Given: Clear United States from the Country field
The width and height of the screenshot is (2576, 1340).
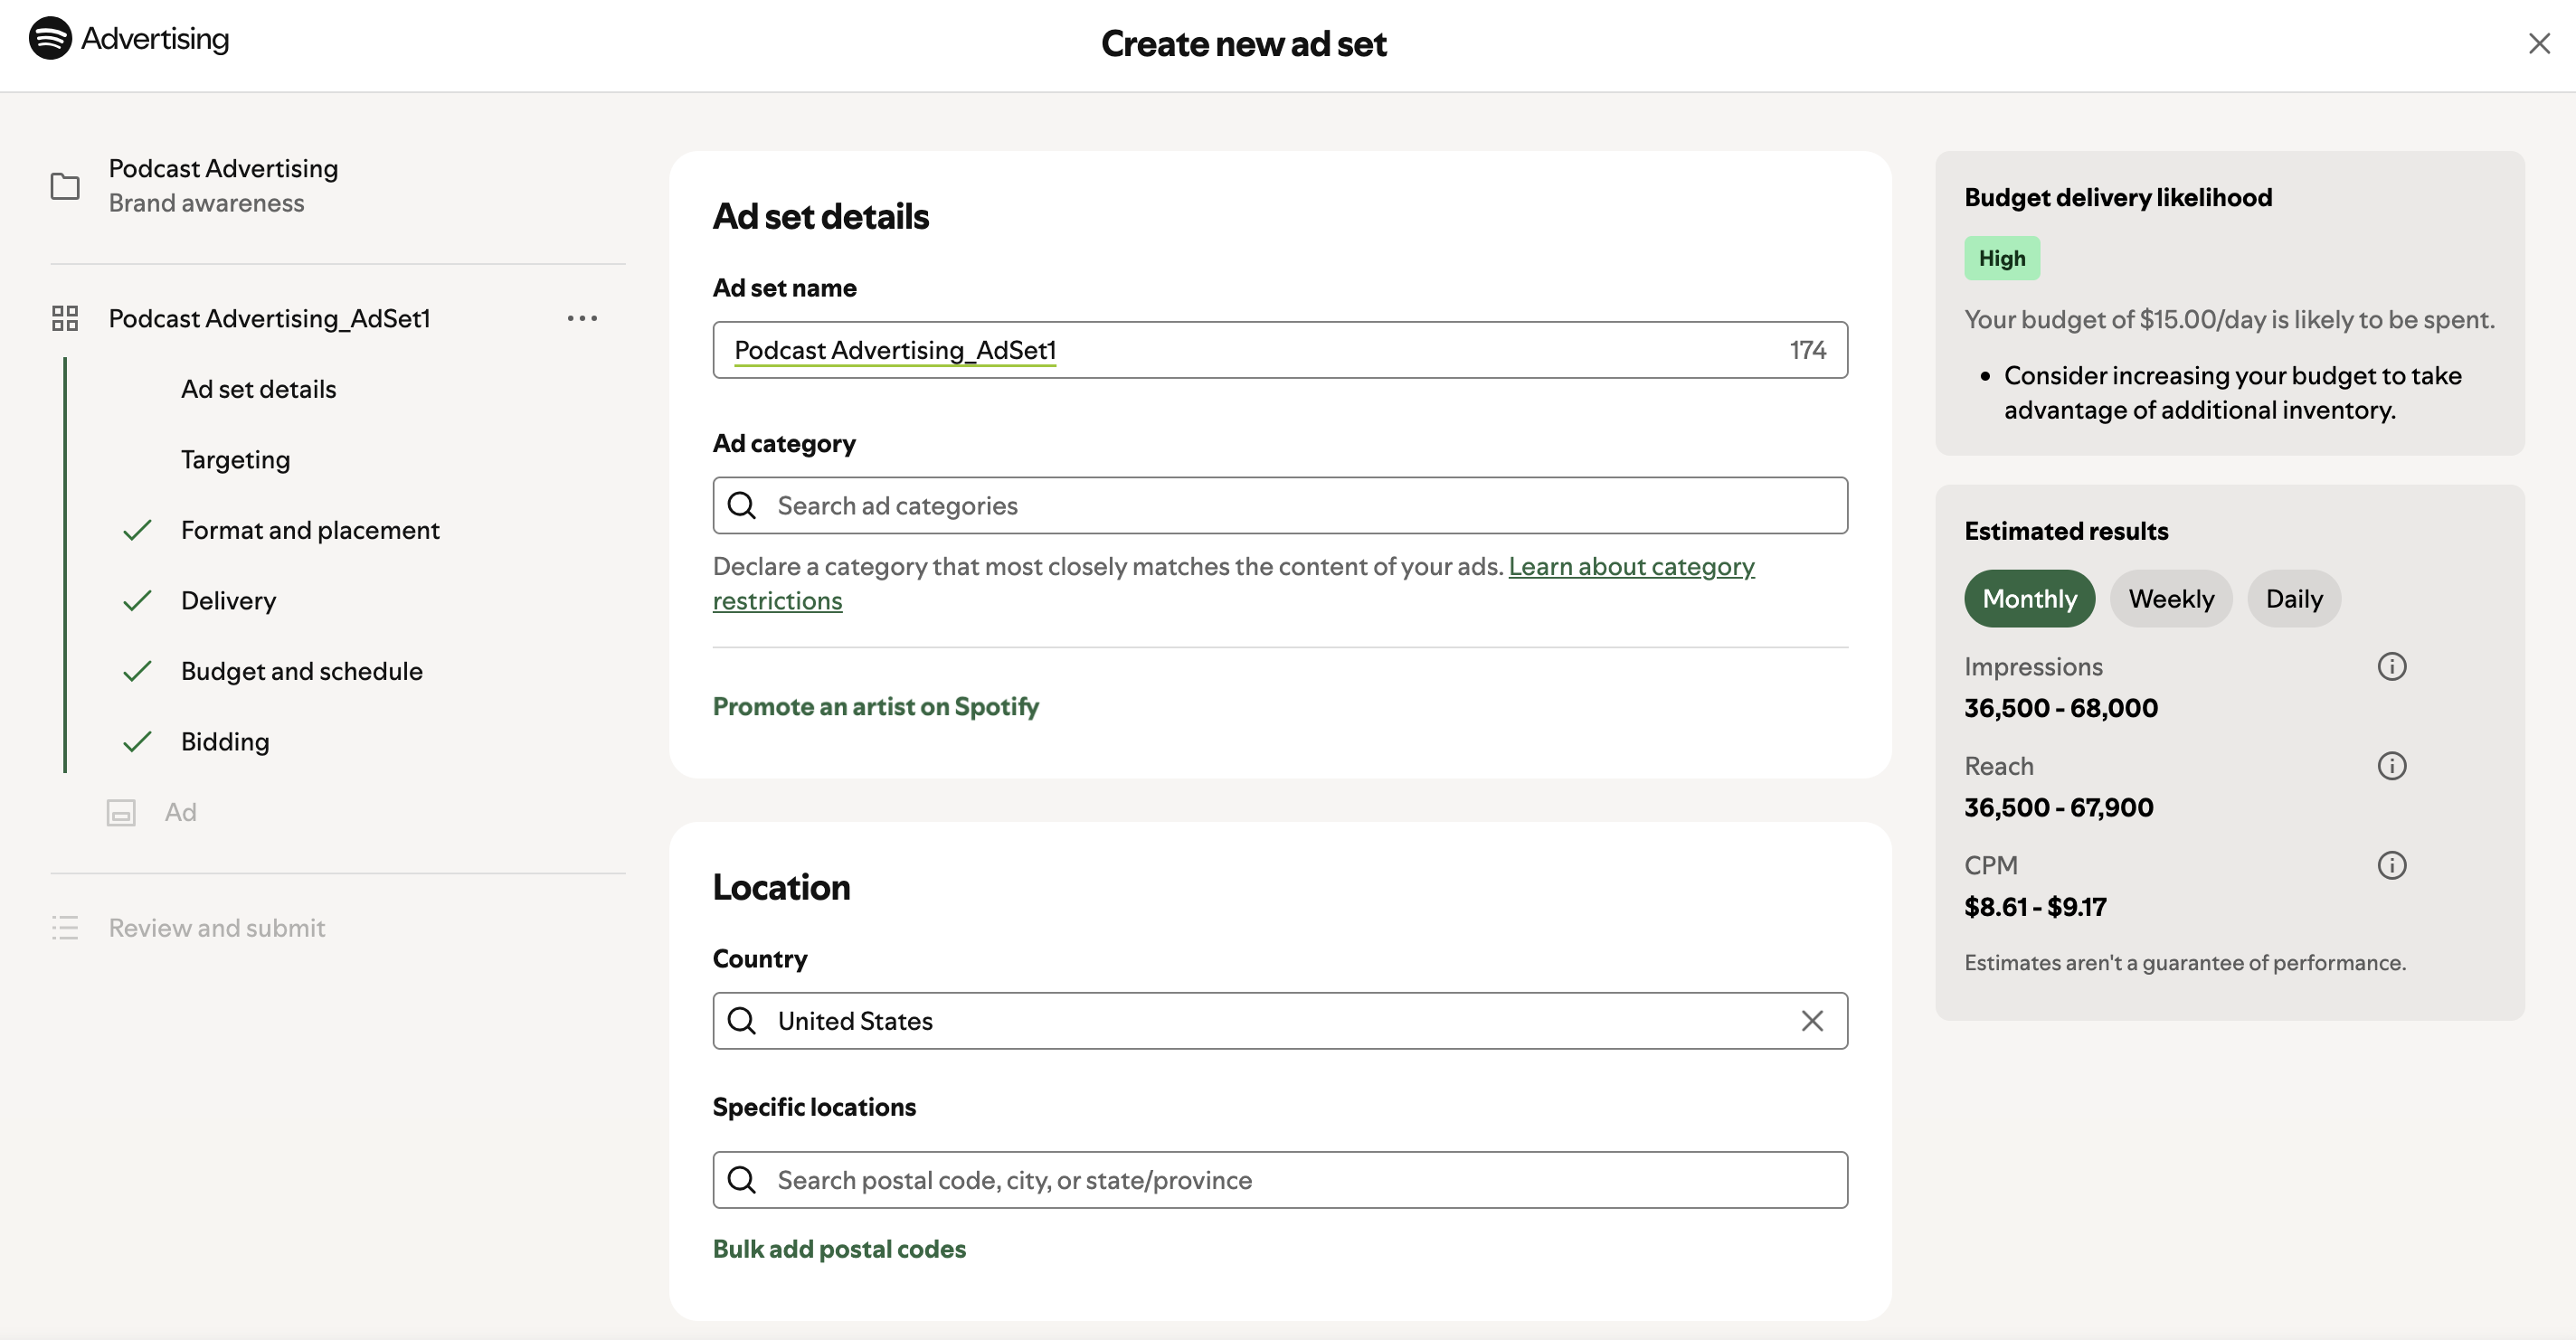Looking at the screenshot, I should click(x=1812, y=1021).
